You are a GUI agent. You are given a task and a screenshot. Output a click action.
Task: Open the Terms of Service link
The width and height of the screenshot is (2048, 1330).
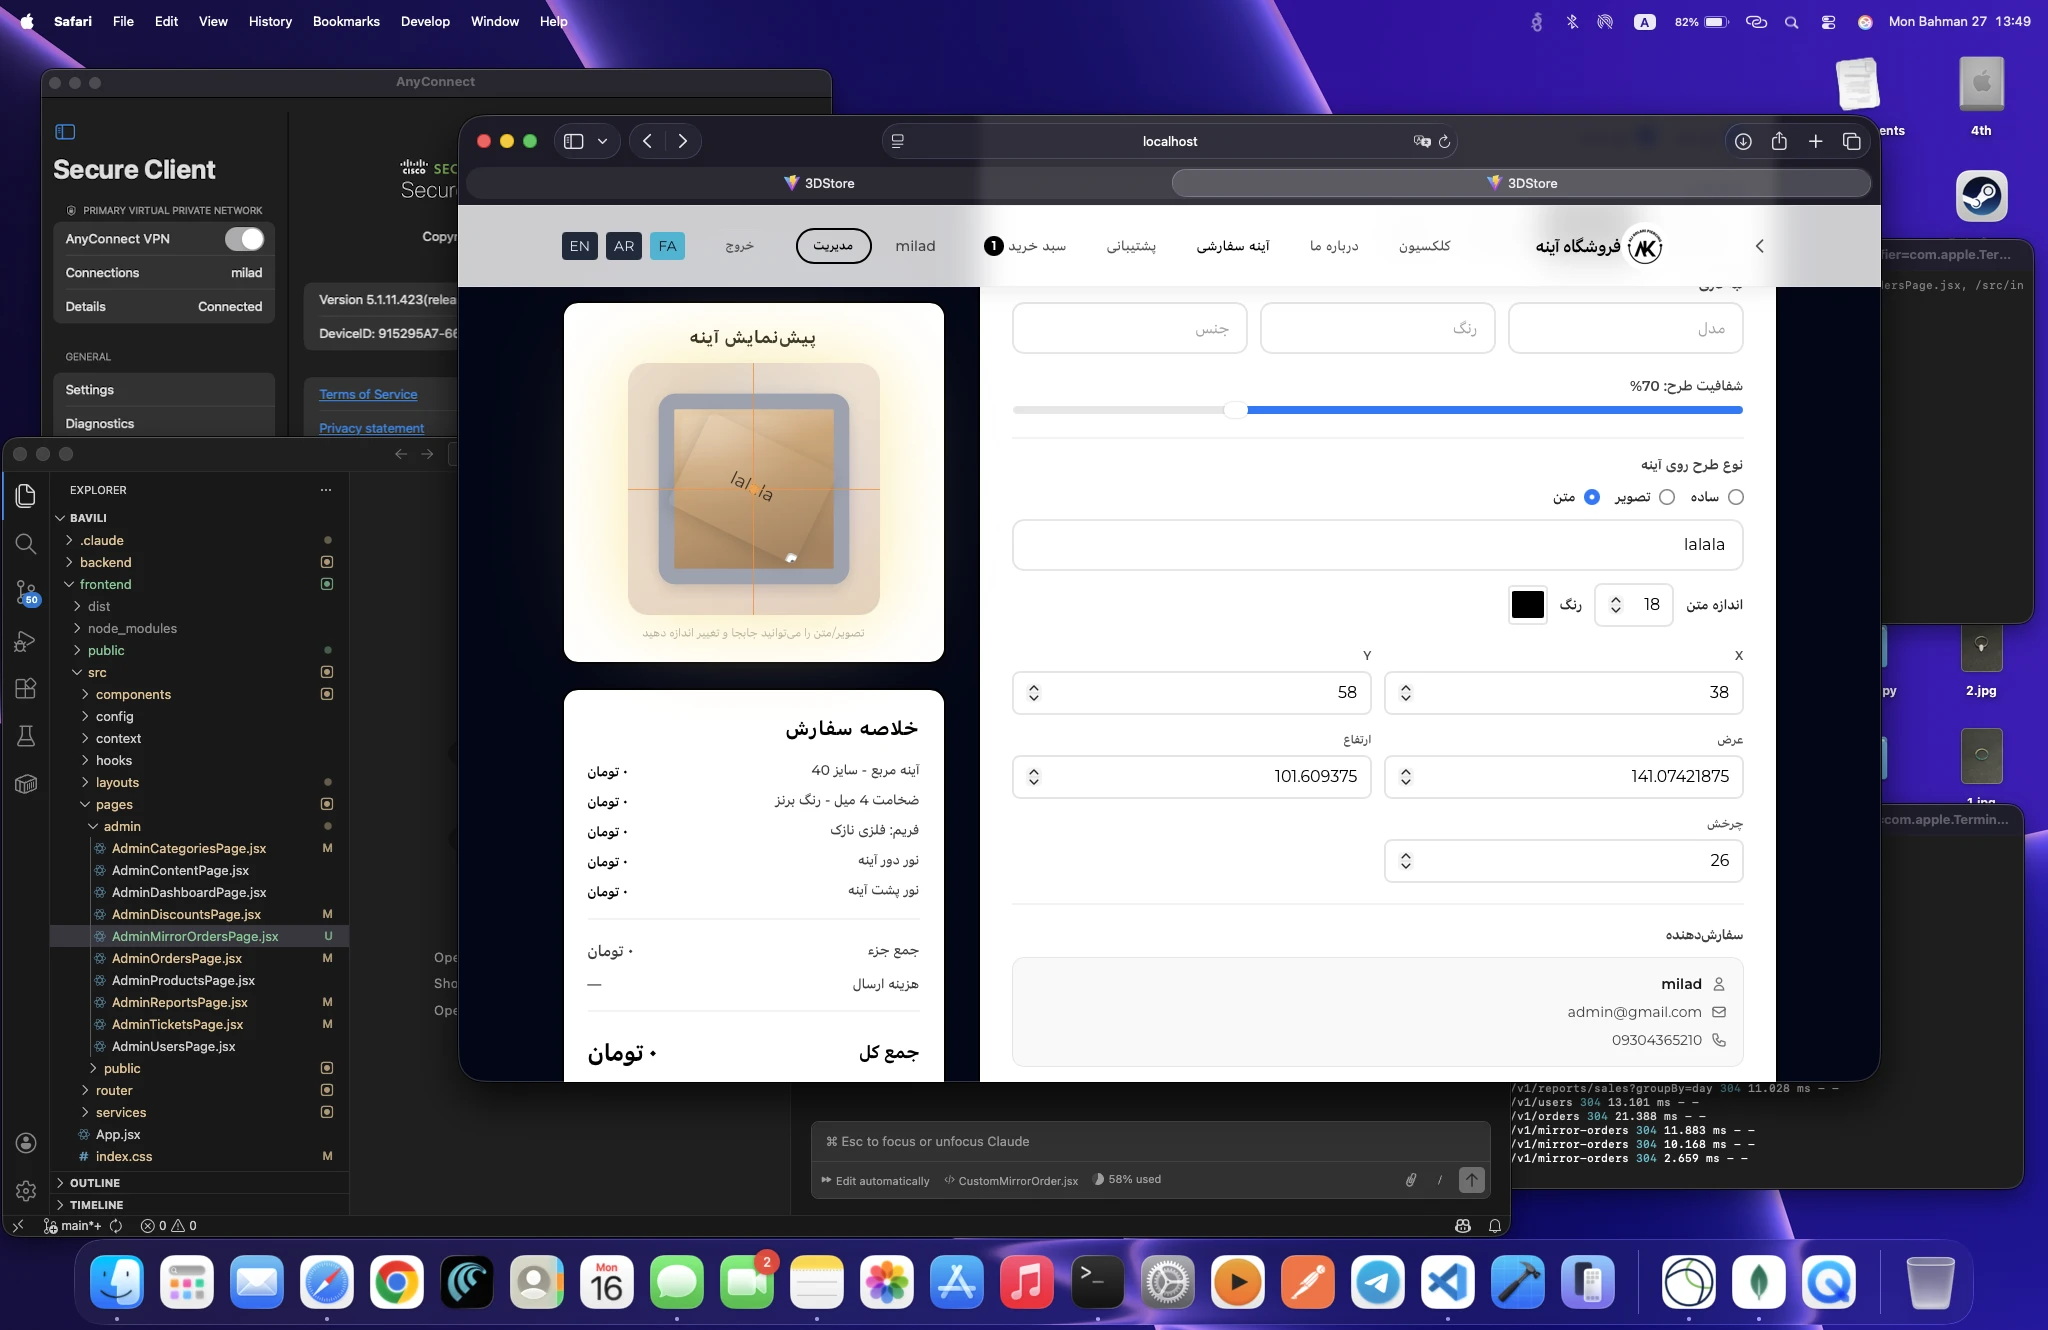[368, 394]
